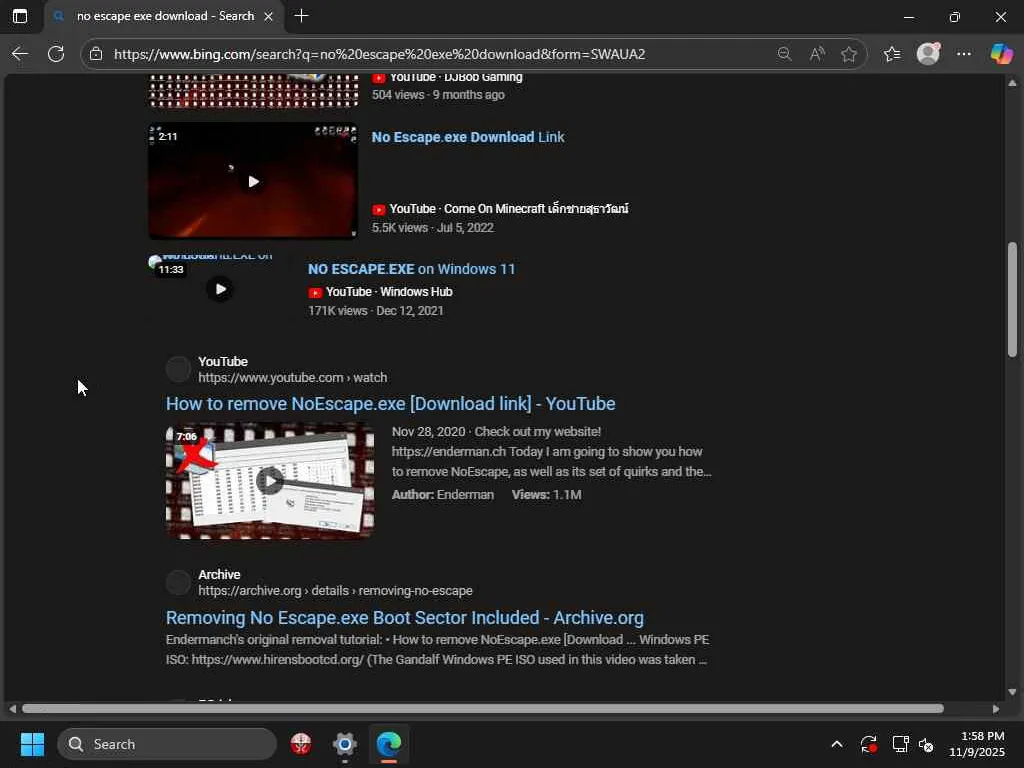This screenshot has height=768, width=1024.
Task: Open the Favorites list icon
Action: (892, 54)
